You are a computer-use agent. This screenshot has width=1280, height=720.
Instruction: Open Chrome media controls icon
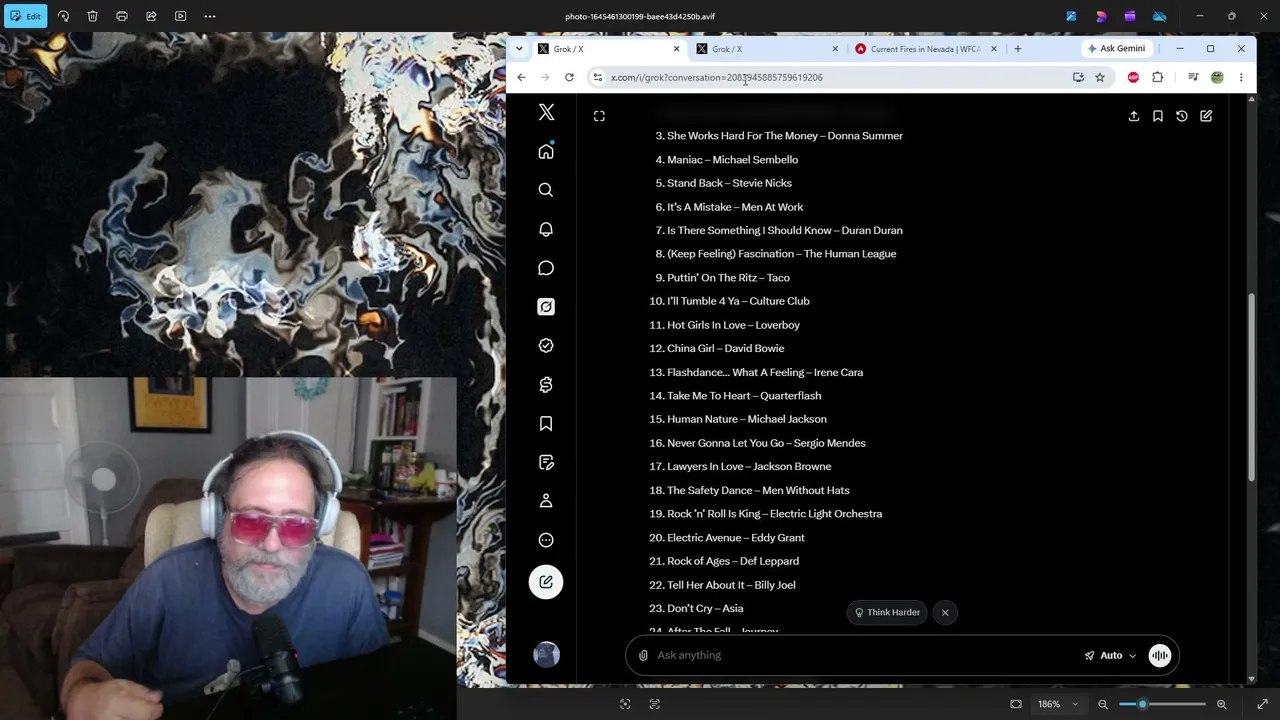coord(1193,77)
